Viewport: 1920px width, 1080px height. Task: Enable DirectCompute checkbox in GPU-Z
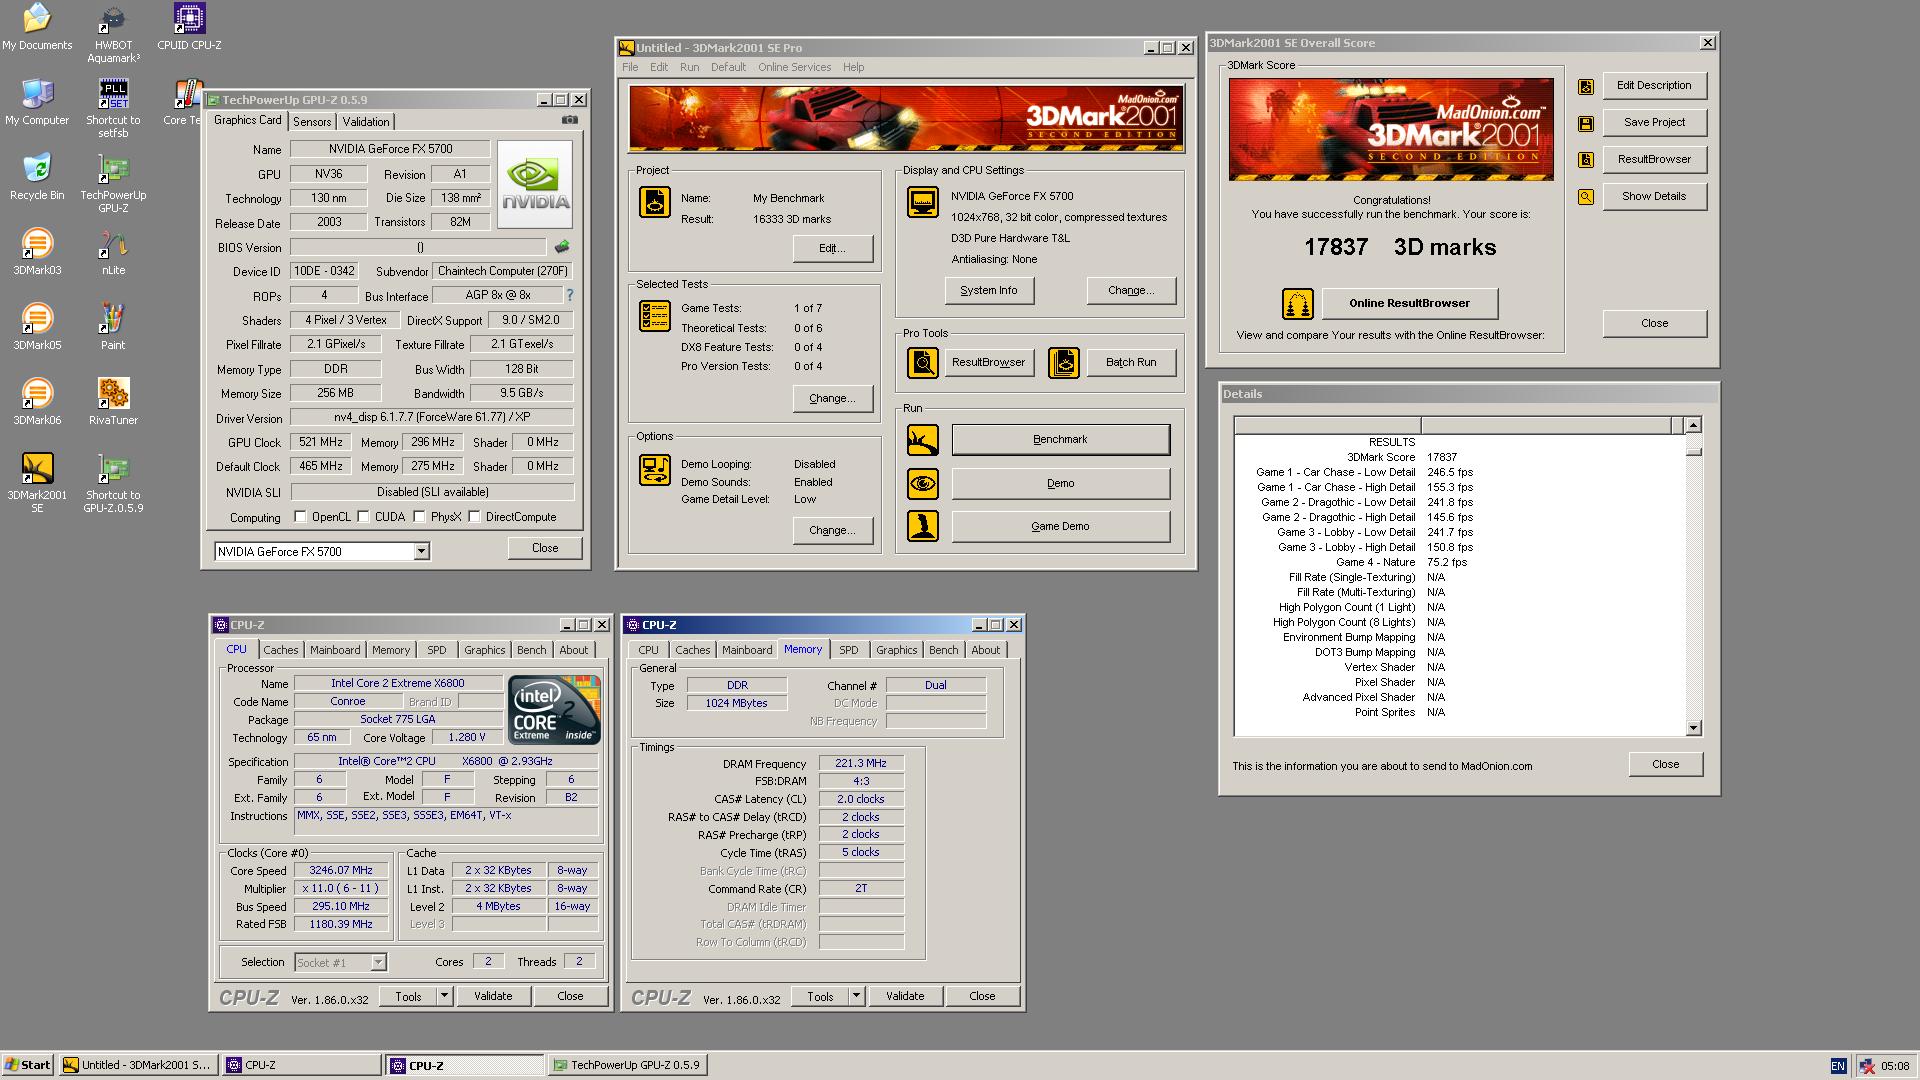[475, 517]
